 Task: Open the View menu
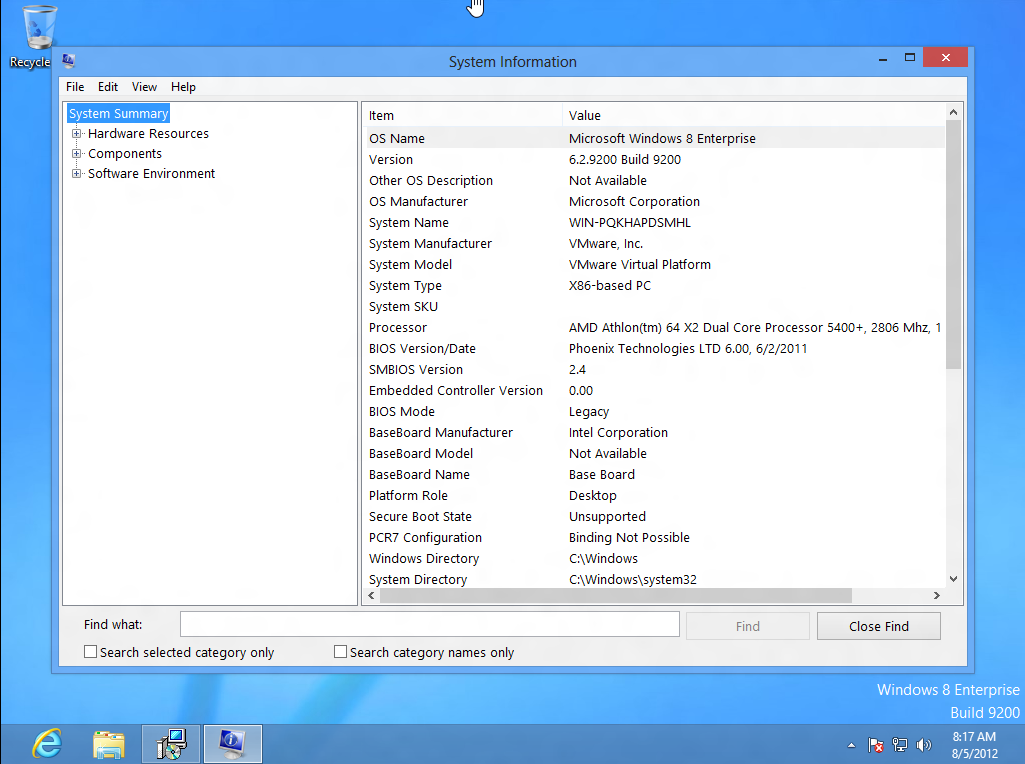click(144, 87)
